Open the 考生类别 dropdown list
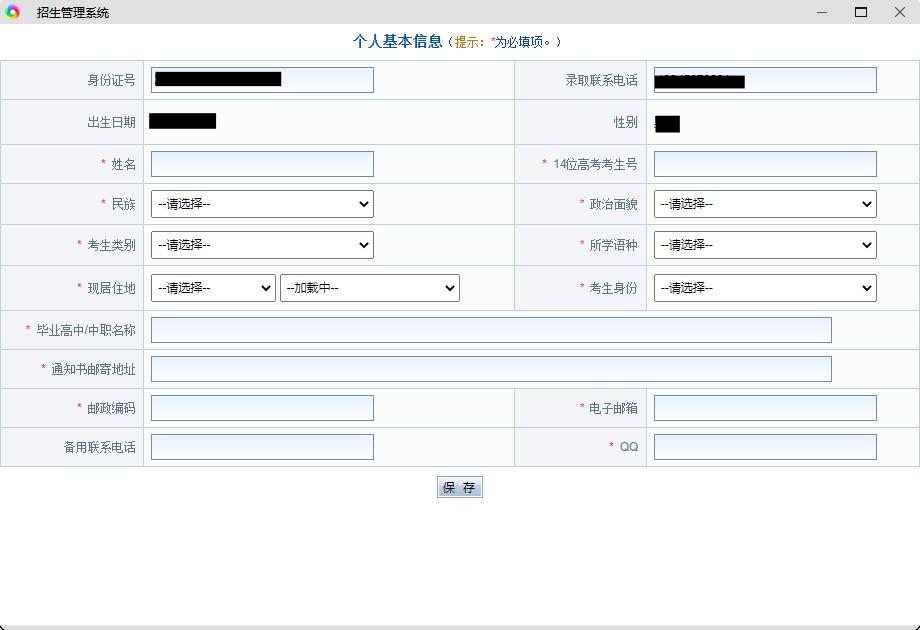The height and width of the screenshot is (630, 920). (x=262, y=245)
